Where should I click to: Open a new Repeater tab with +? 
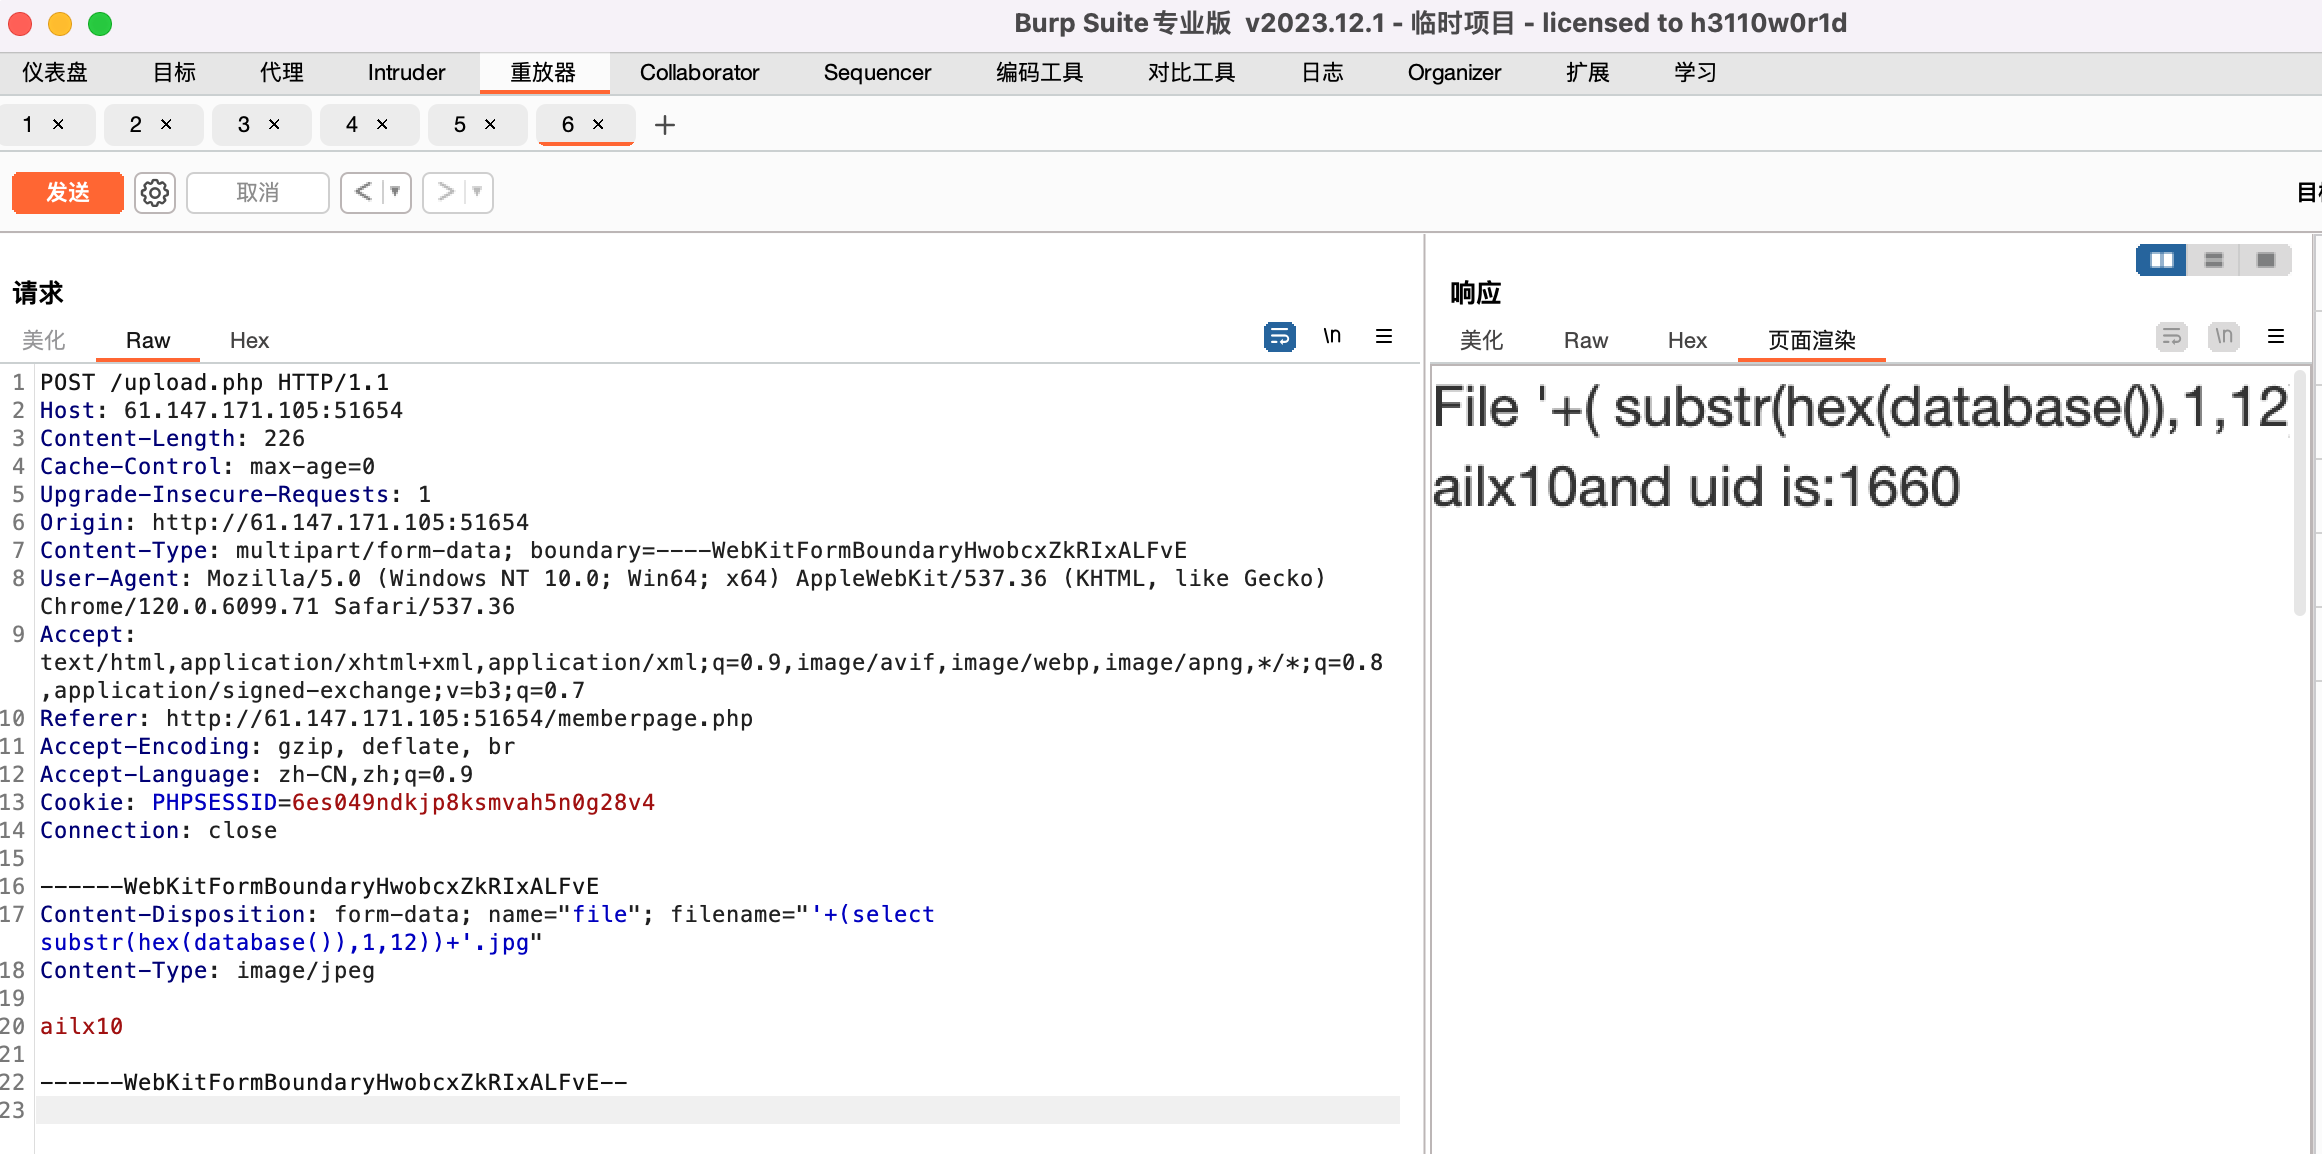coord(664,124)
